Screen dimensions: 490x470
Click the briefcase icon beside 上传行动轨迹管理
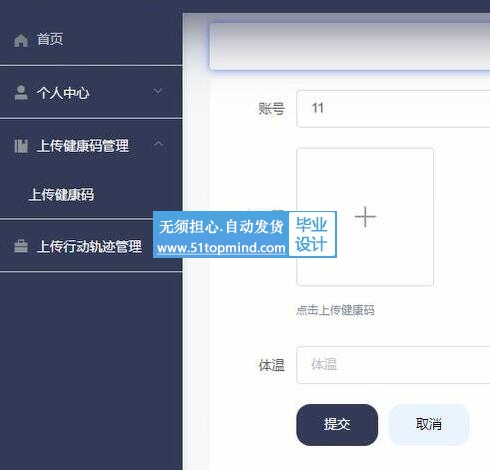(21, 246)
